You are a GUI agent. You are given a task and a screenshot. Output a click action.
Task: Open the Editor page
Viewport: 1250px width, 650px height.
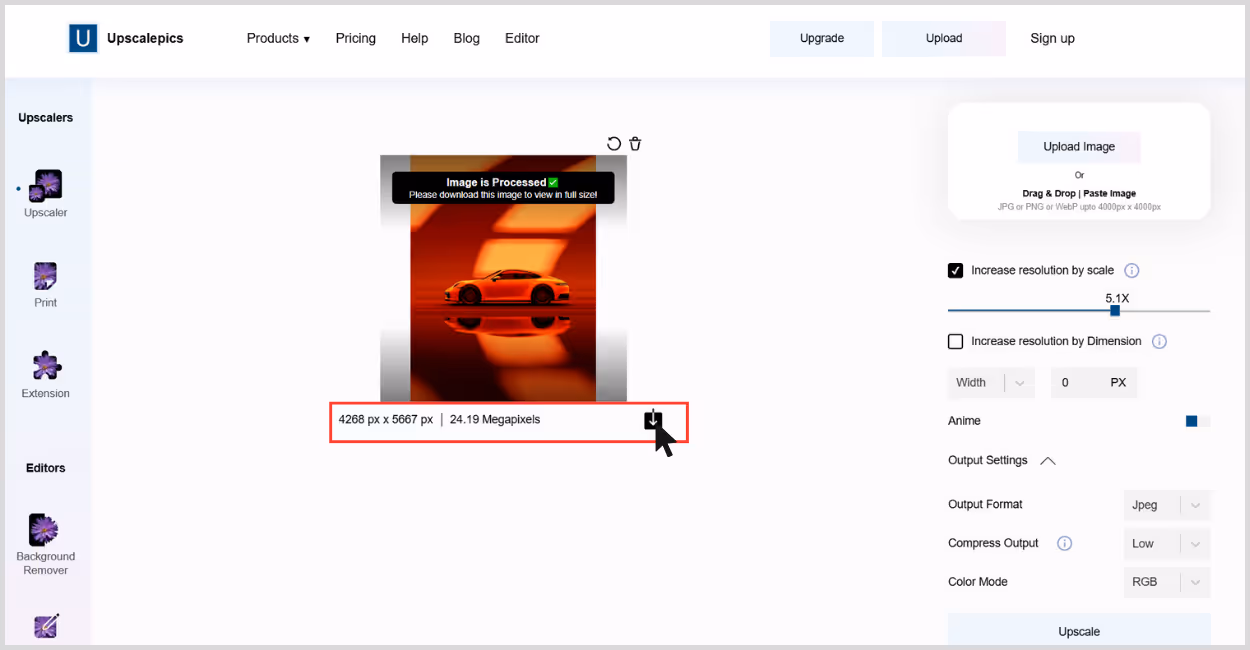pos(522,39)
